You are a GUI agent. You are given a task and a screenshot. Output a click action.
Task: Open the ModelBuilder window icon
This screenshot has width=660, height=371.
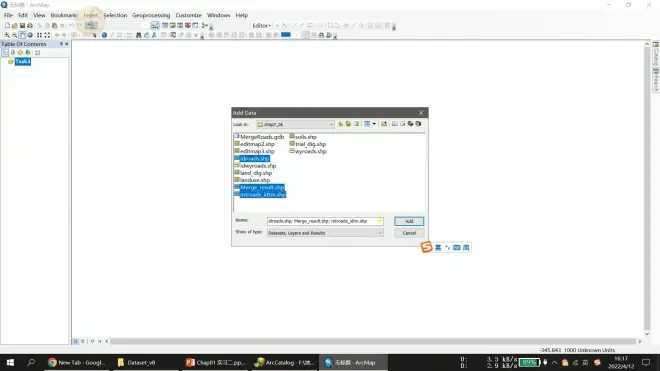pyautogui.click(x=205, y=26)
